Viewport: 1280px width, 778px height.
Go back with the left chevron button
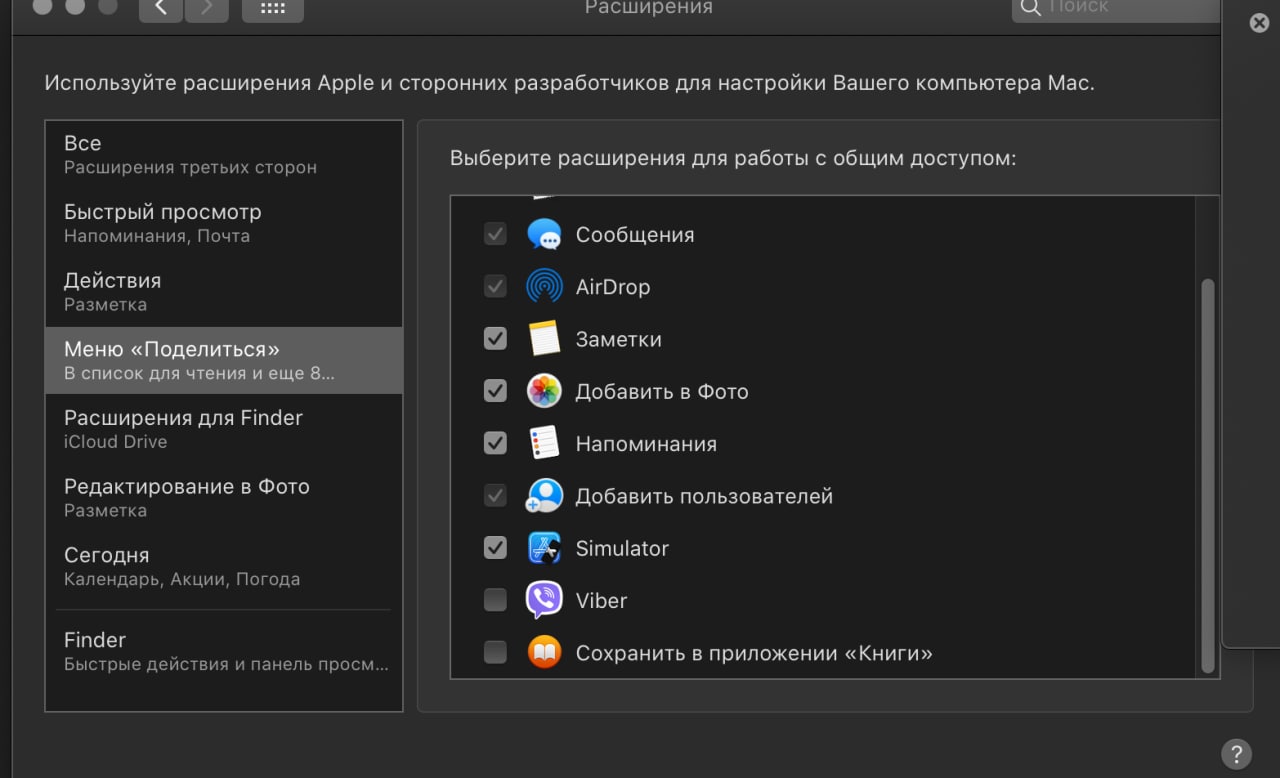pos(161,9)
